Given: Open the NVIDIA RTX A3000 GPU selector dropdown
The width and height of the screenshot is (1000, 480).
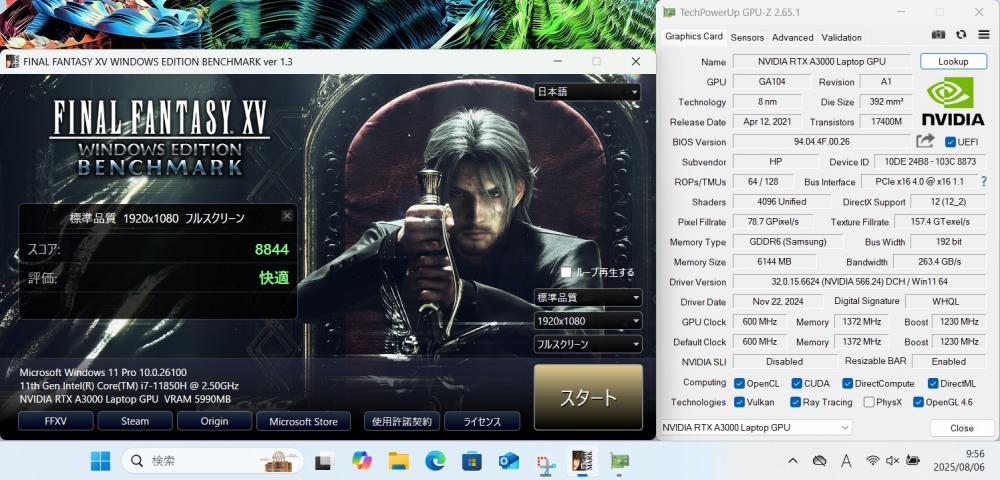Looking at the screenshot, I should [756, 427].
